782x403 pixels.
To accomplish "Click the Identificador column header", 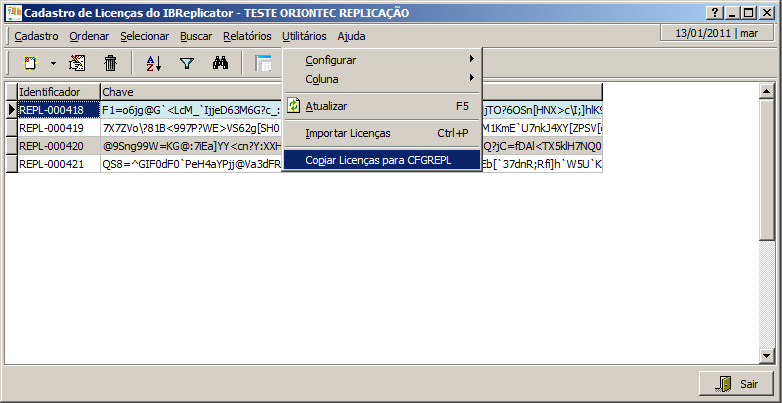I will (58, 92).
